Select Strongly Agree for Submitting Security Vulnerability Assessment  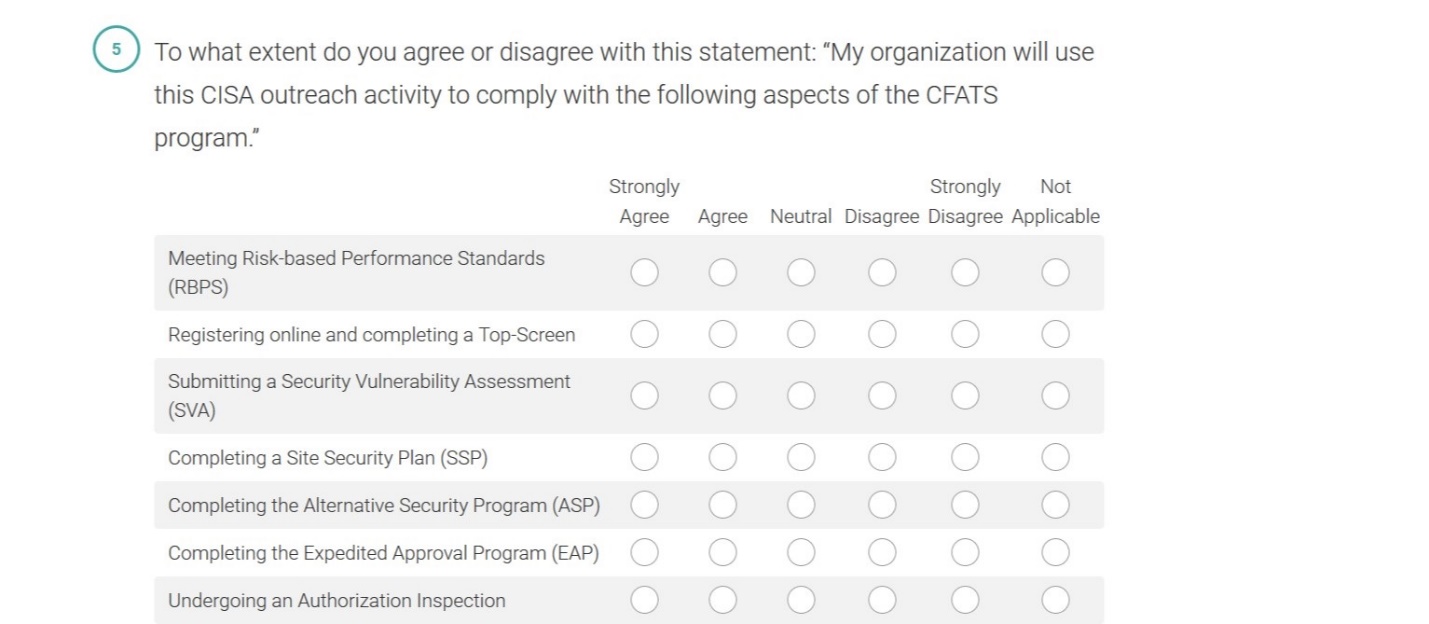pyautogui.click(x=644, y=396)
